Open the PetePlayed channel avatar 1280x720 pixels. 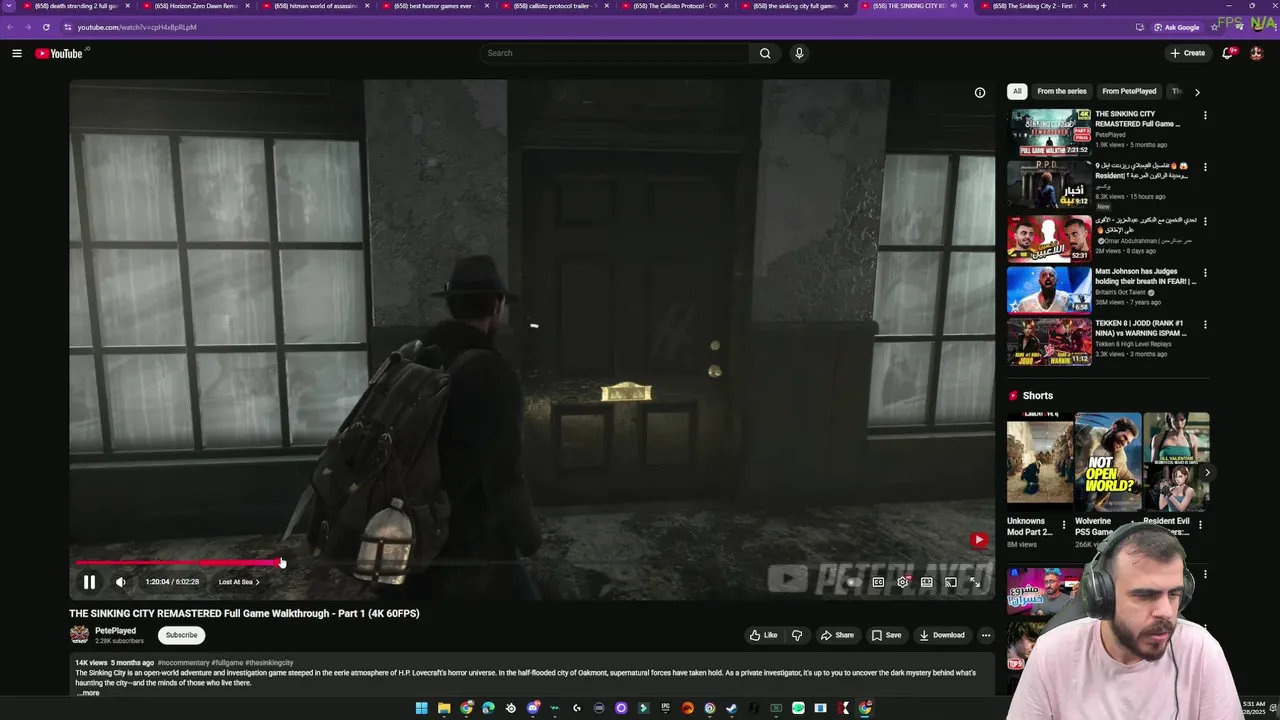79,634
